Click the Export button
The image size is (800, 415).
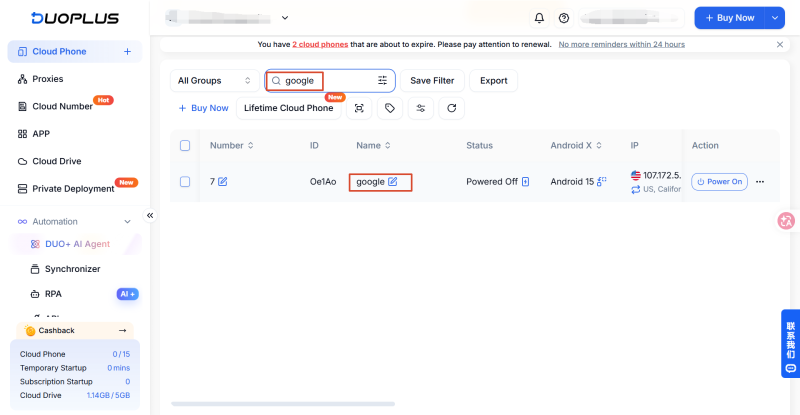[x=493, y=81]
